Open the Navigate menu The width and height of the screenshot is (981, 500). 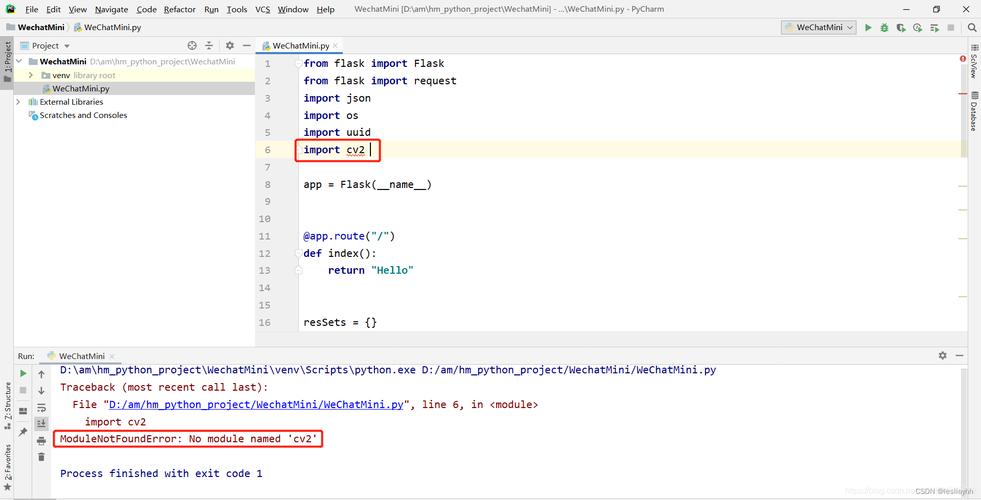tap(111, 9)
